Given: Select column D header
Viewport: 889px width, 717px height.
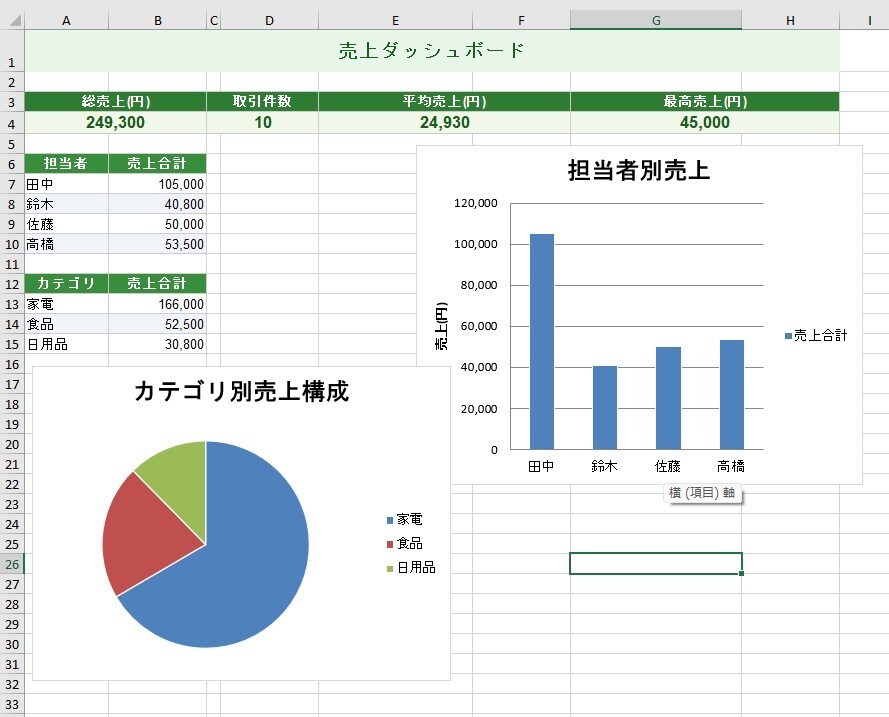Looking at the screenshot, I should pos(269,21).
